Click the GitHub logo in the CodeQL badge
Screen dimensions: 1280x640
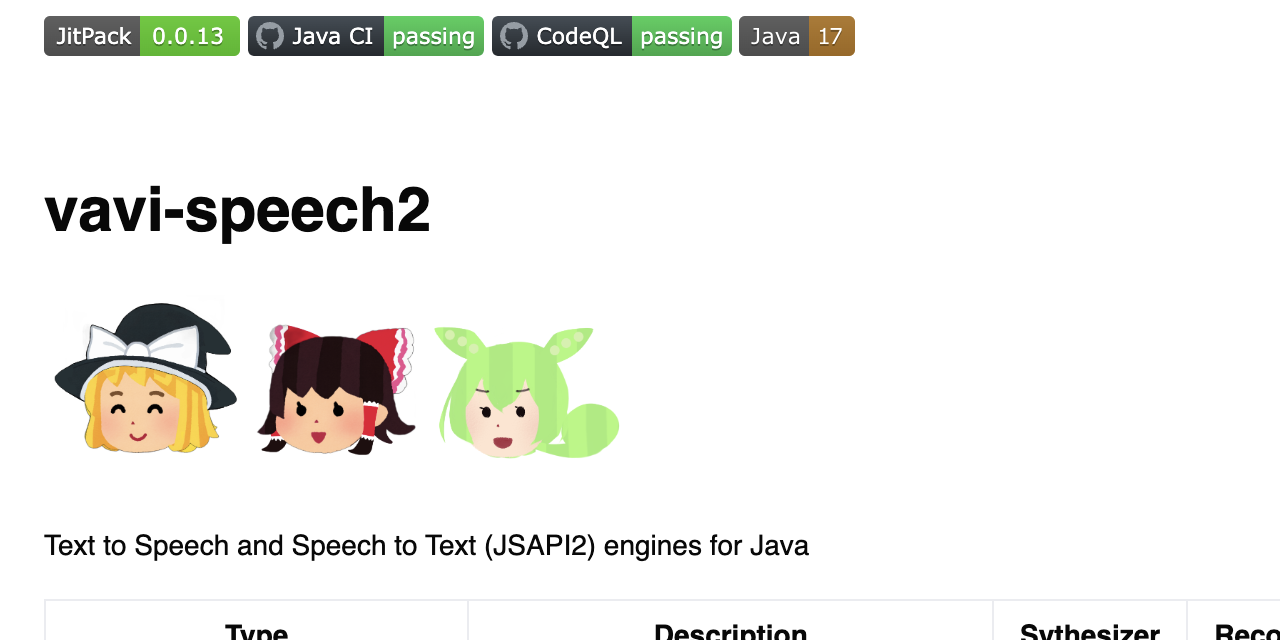pos(514,36)
